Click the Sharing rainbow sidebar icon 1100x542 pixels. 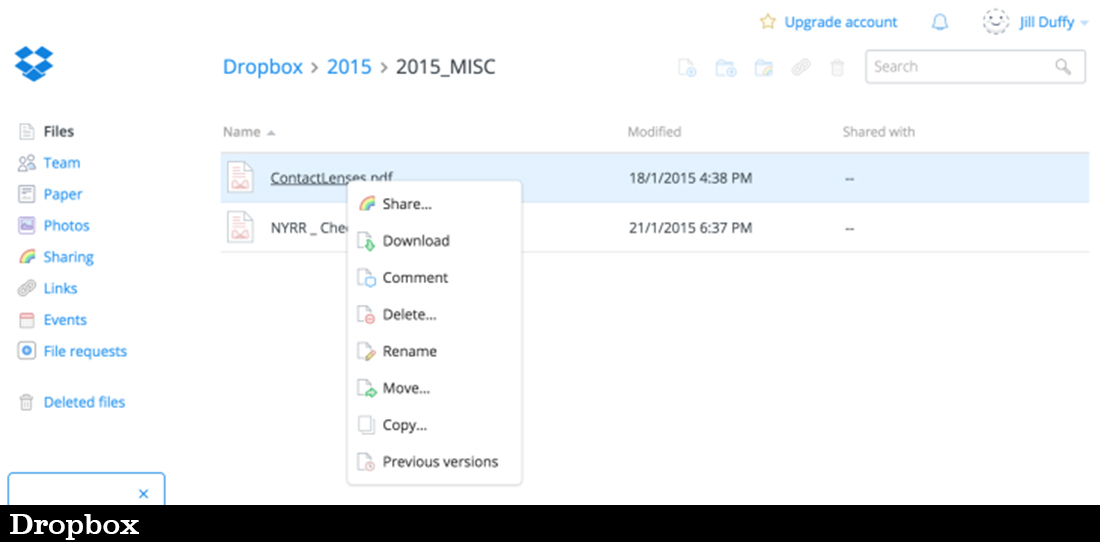coord(27,257)
